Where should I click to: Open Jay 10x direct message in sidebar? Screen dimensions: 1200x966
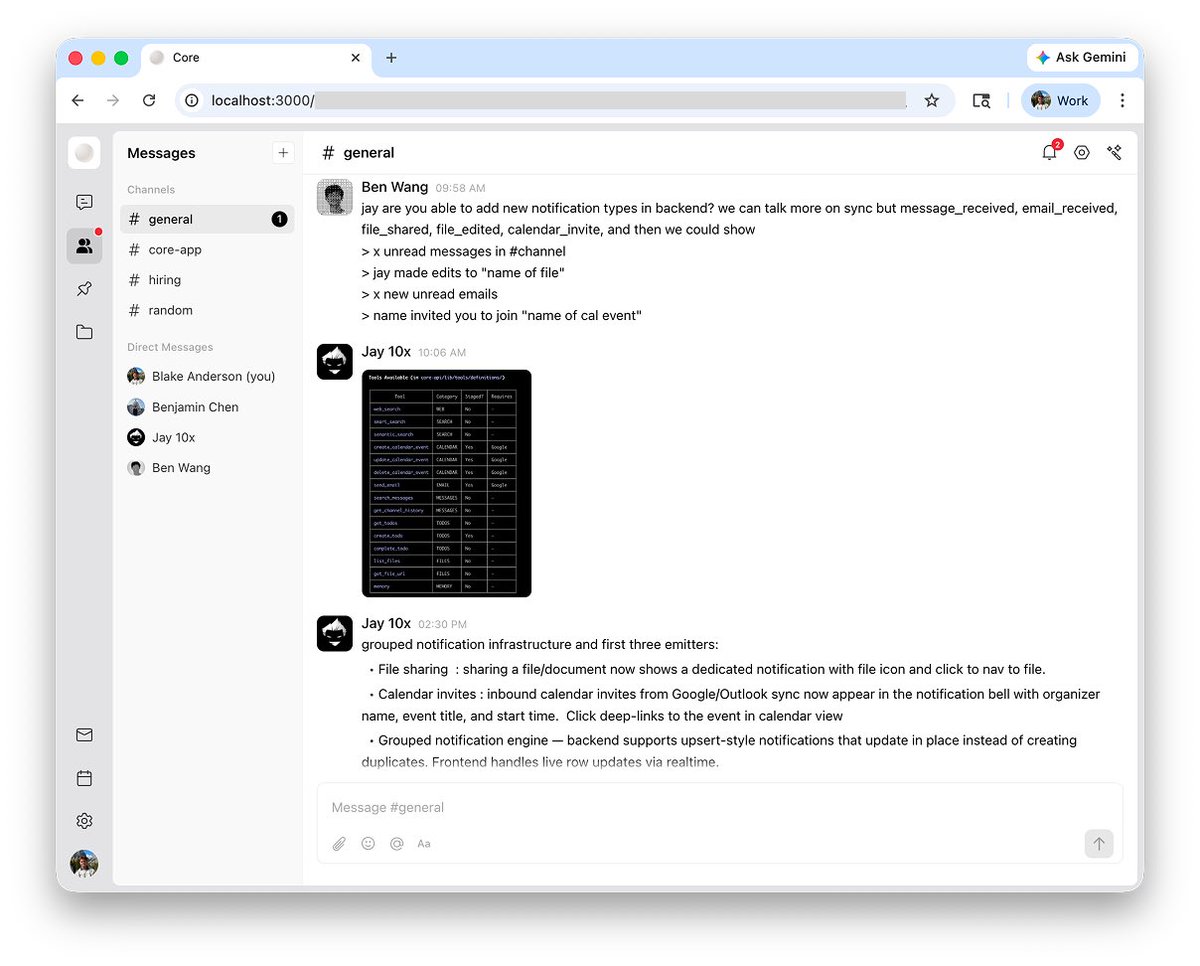[x=207, y=437]
